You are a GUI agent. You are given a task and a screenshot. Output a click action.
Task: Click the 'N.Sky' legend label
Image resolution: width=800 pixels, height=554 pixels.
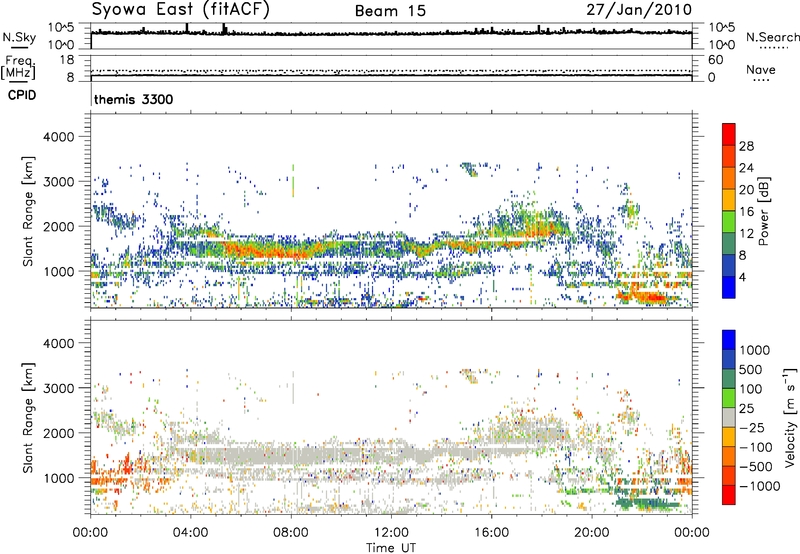19,37
